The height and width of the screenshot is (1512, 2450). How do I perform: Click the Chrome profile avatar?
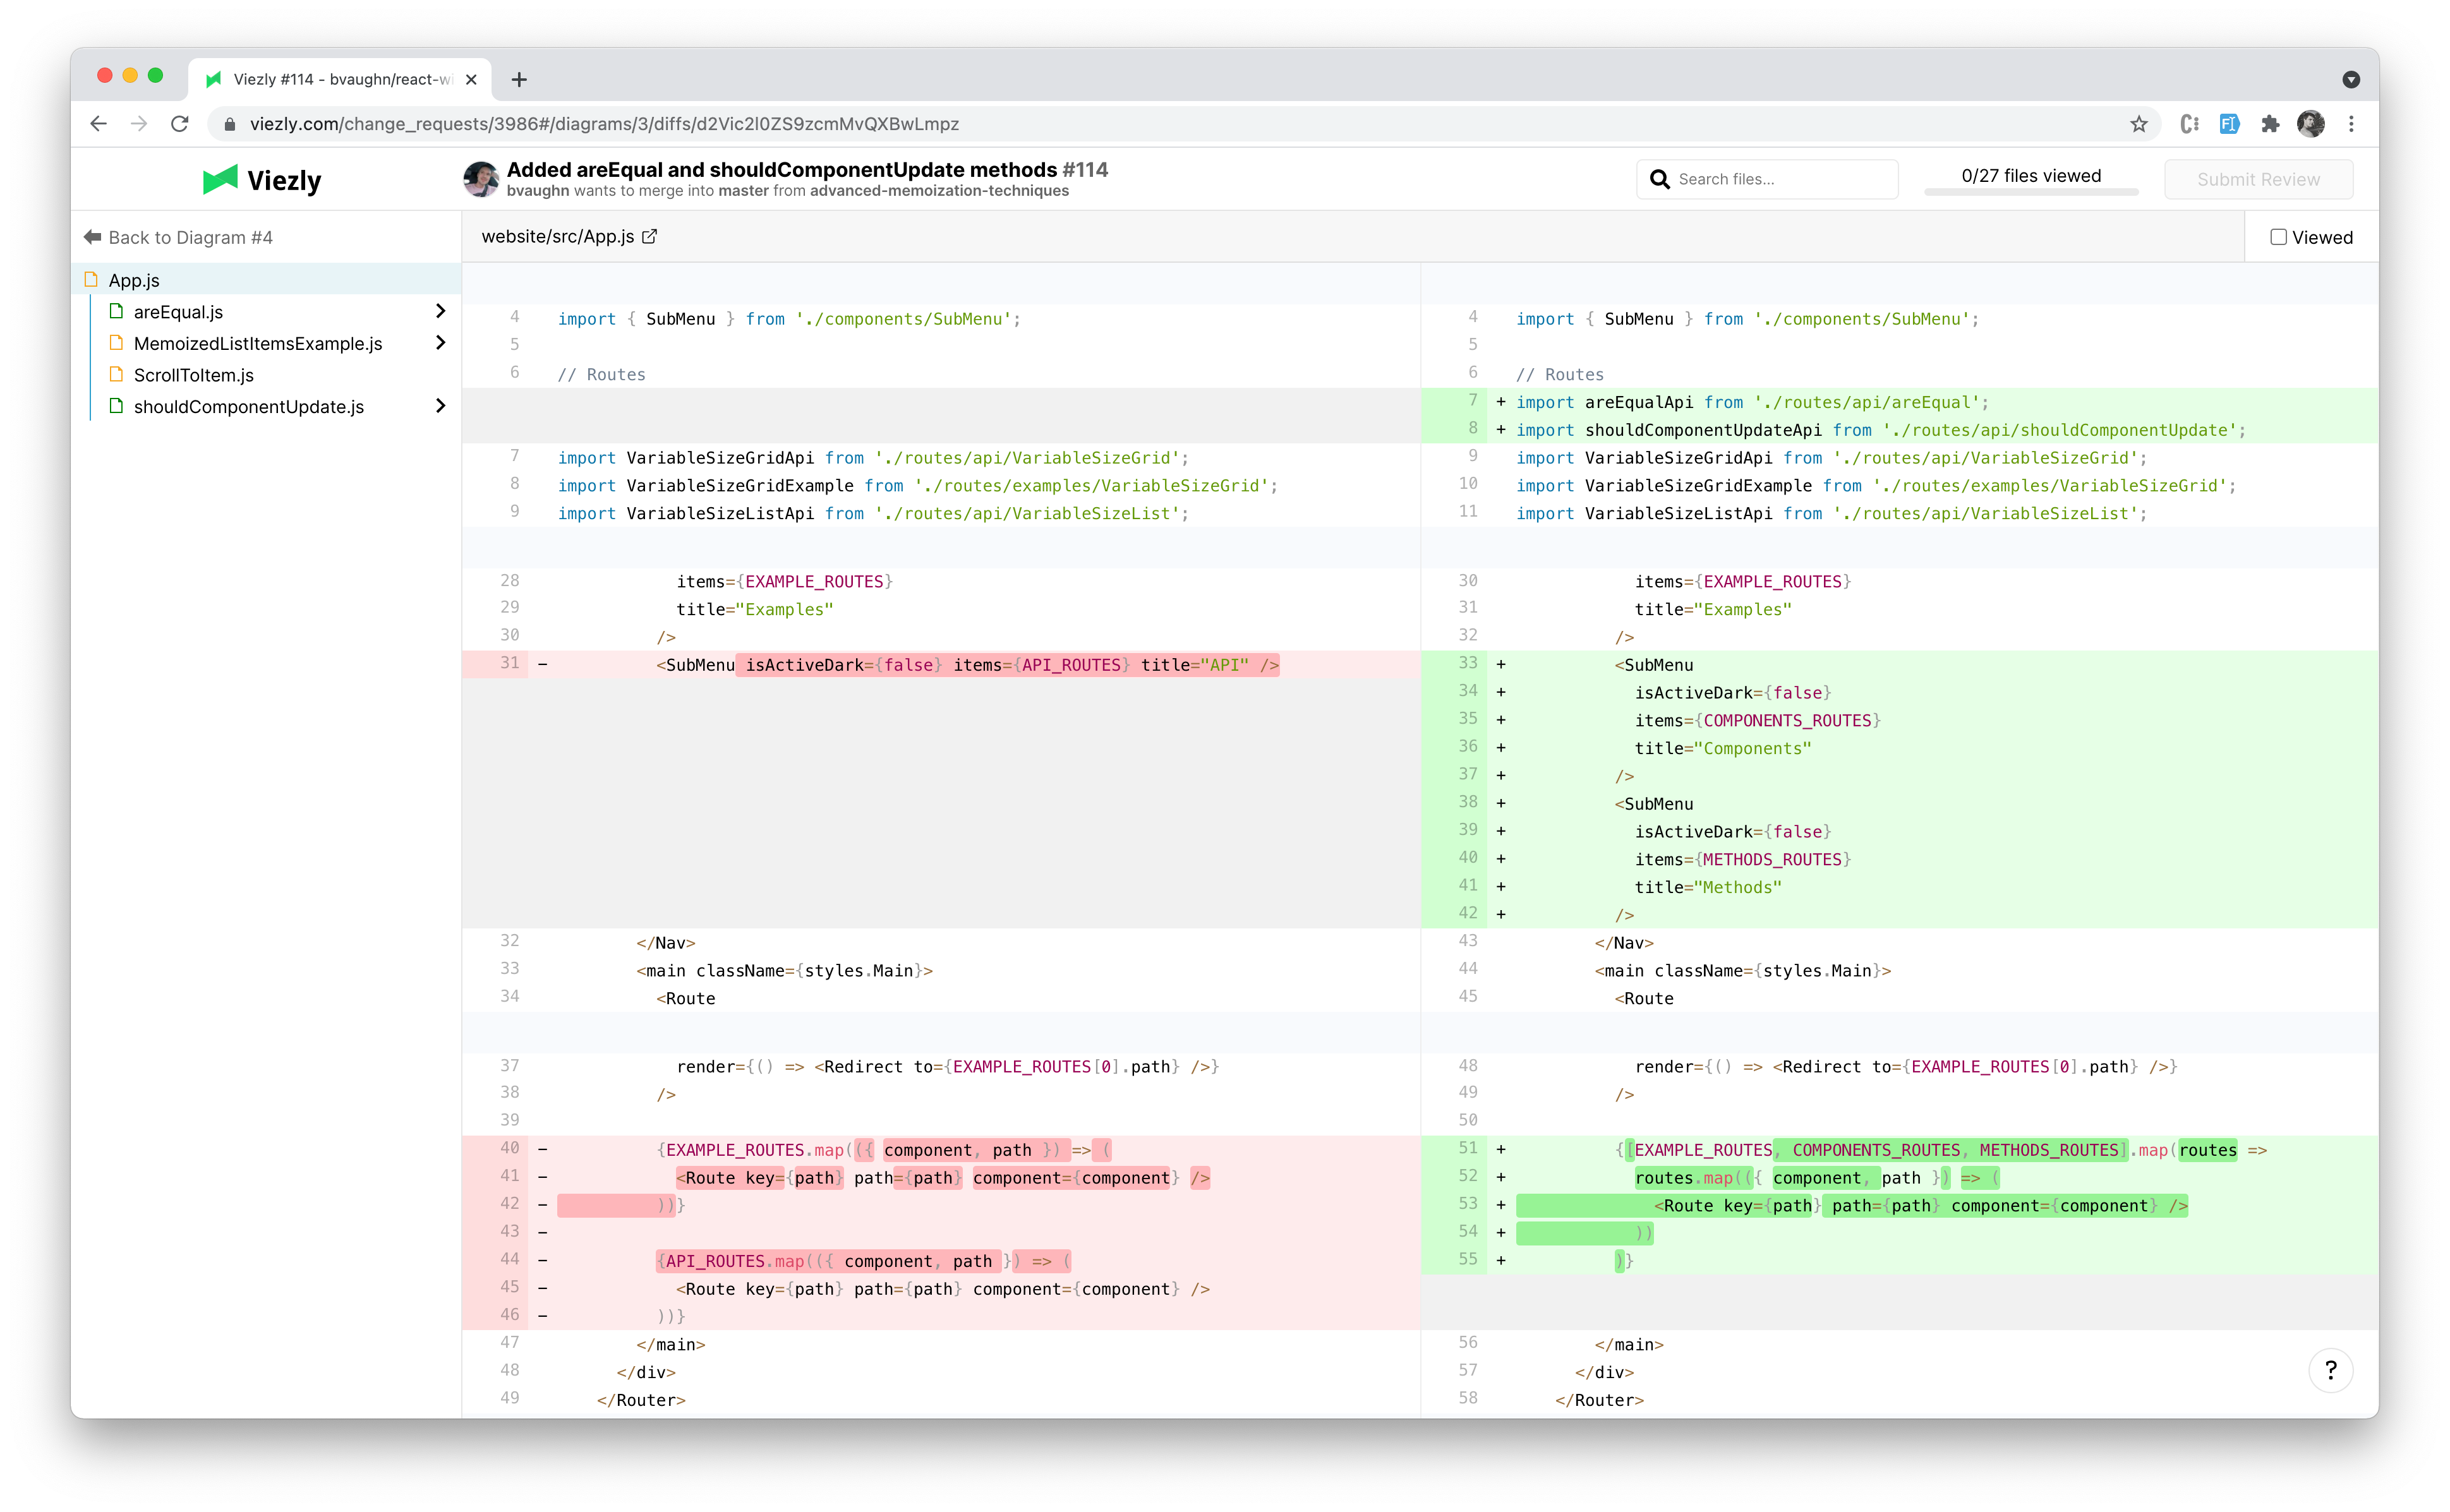coord(2311,124)
